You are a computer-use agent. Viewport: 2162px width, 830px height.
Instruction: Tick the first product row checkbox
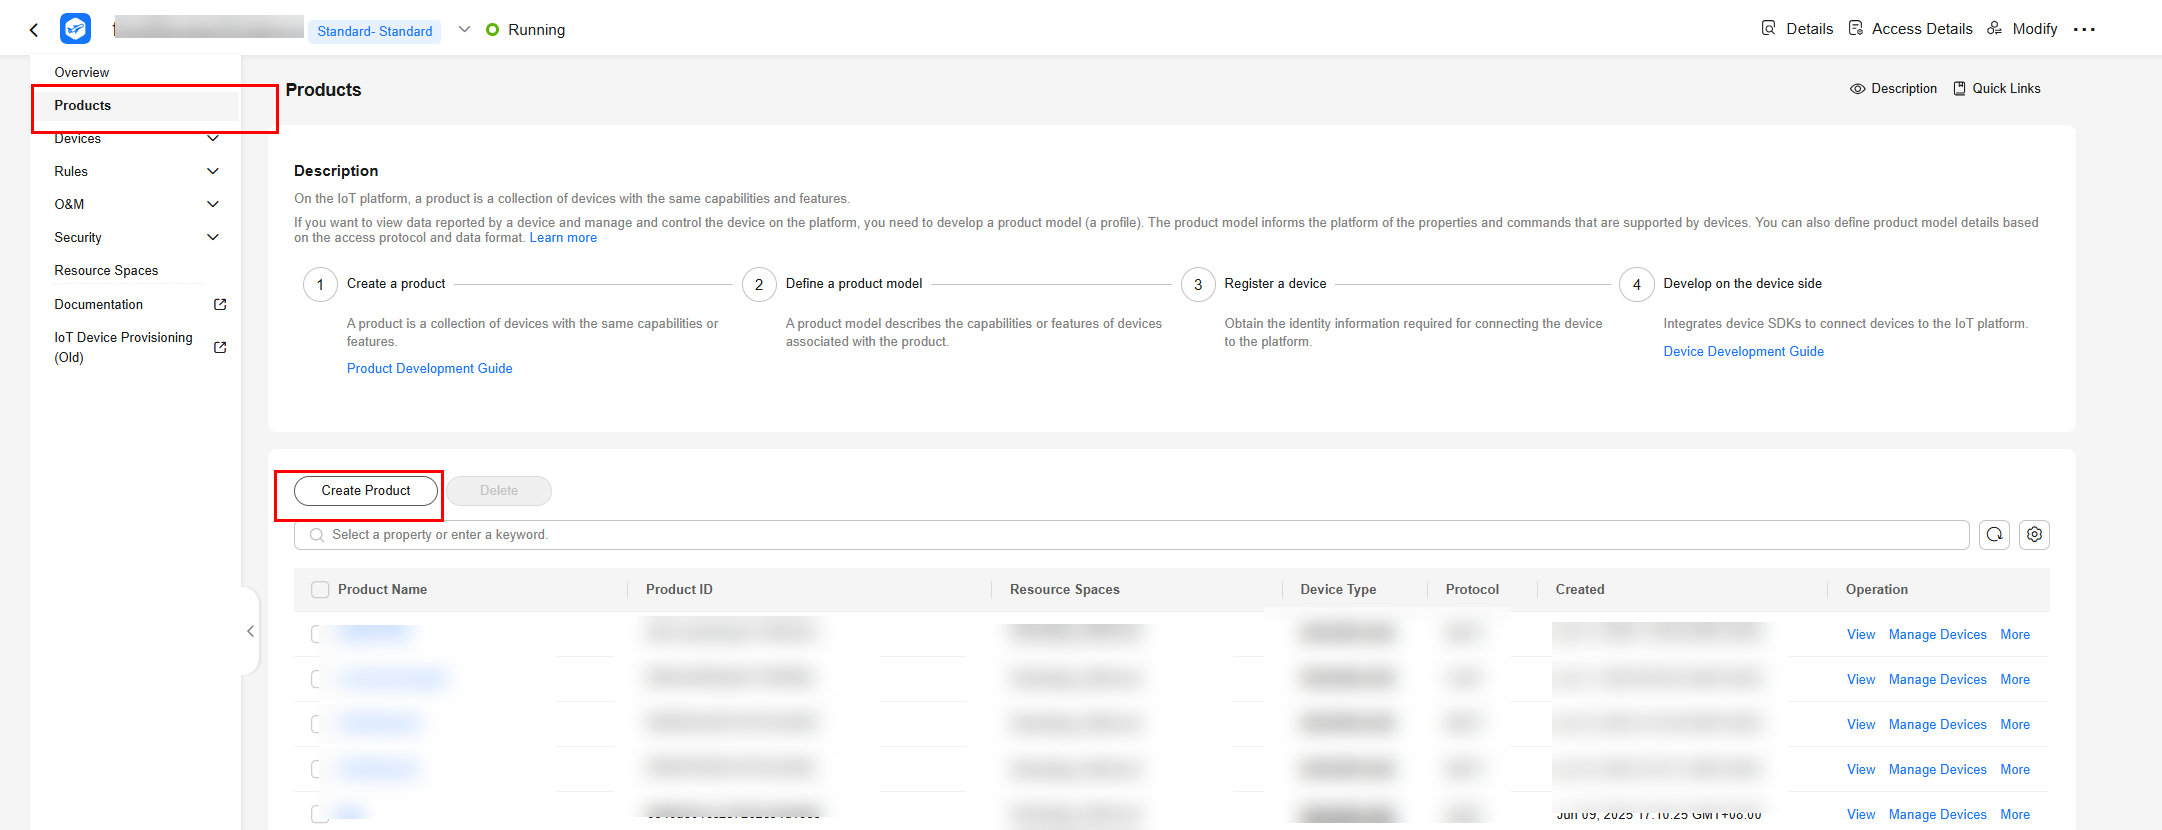click(318, 634)
